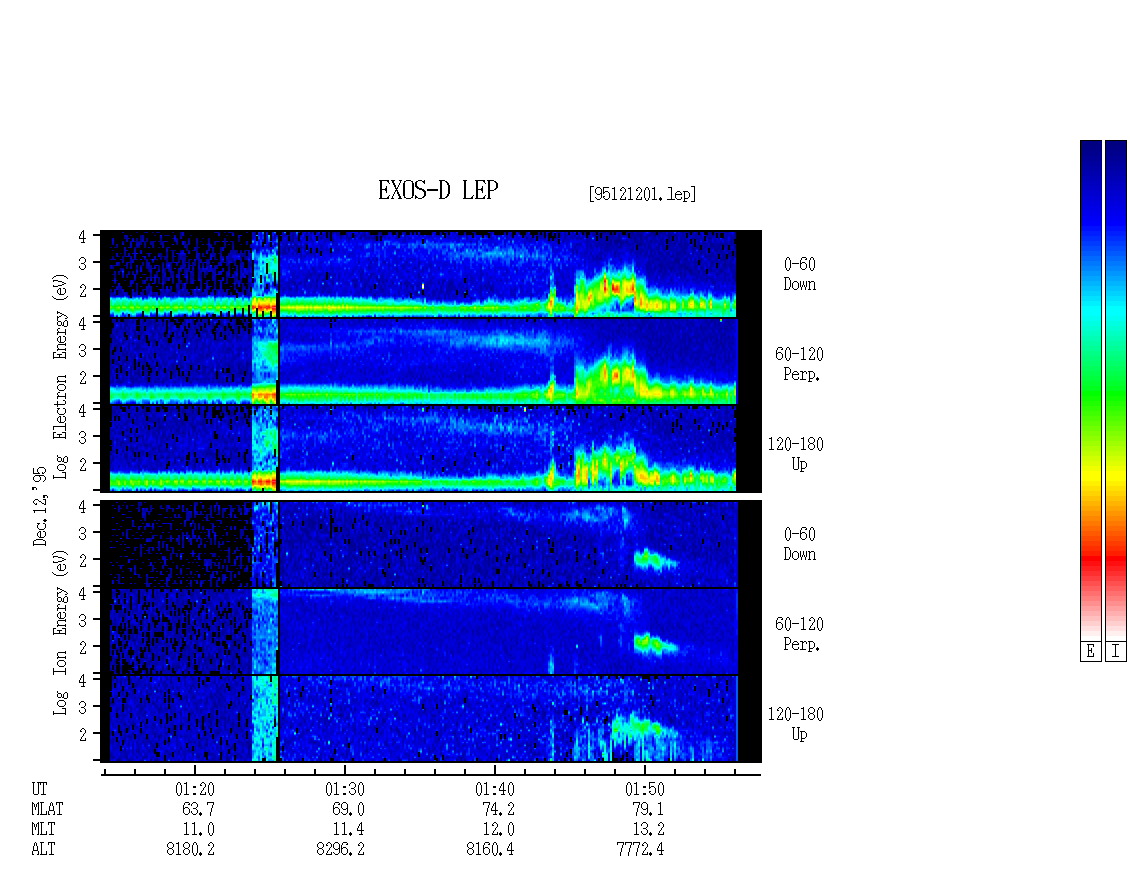1130x875 pixels.
Task: Click ion panel 60-120 Perp. label
Action: 799,634
